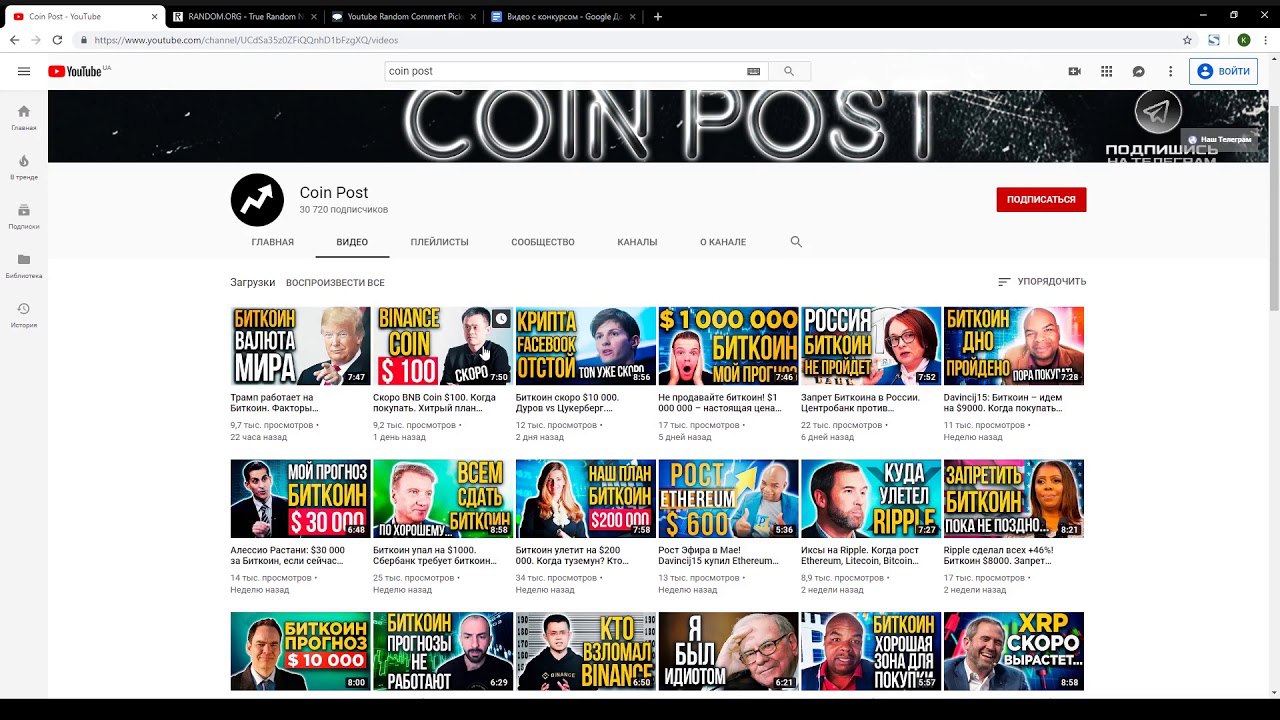Open Библиотека library in sidebar
The width and height of the screenshot is (1280, 720).
coord(24,265)
